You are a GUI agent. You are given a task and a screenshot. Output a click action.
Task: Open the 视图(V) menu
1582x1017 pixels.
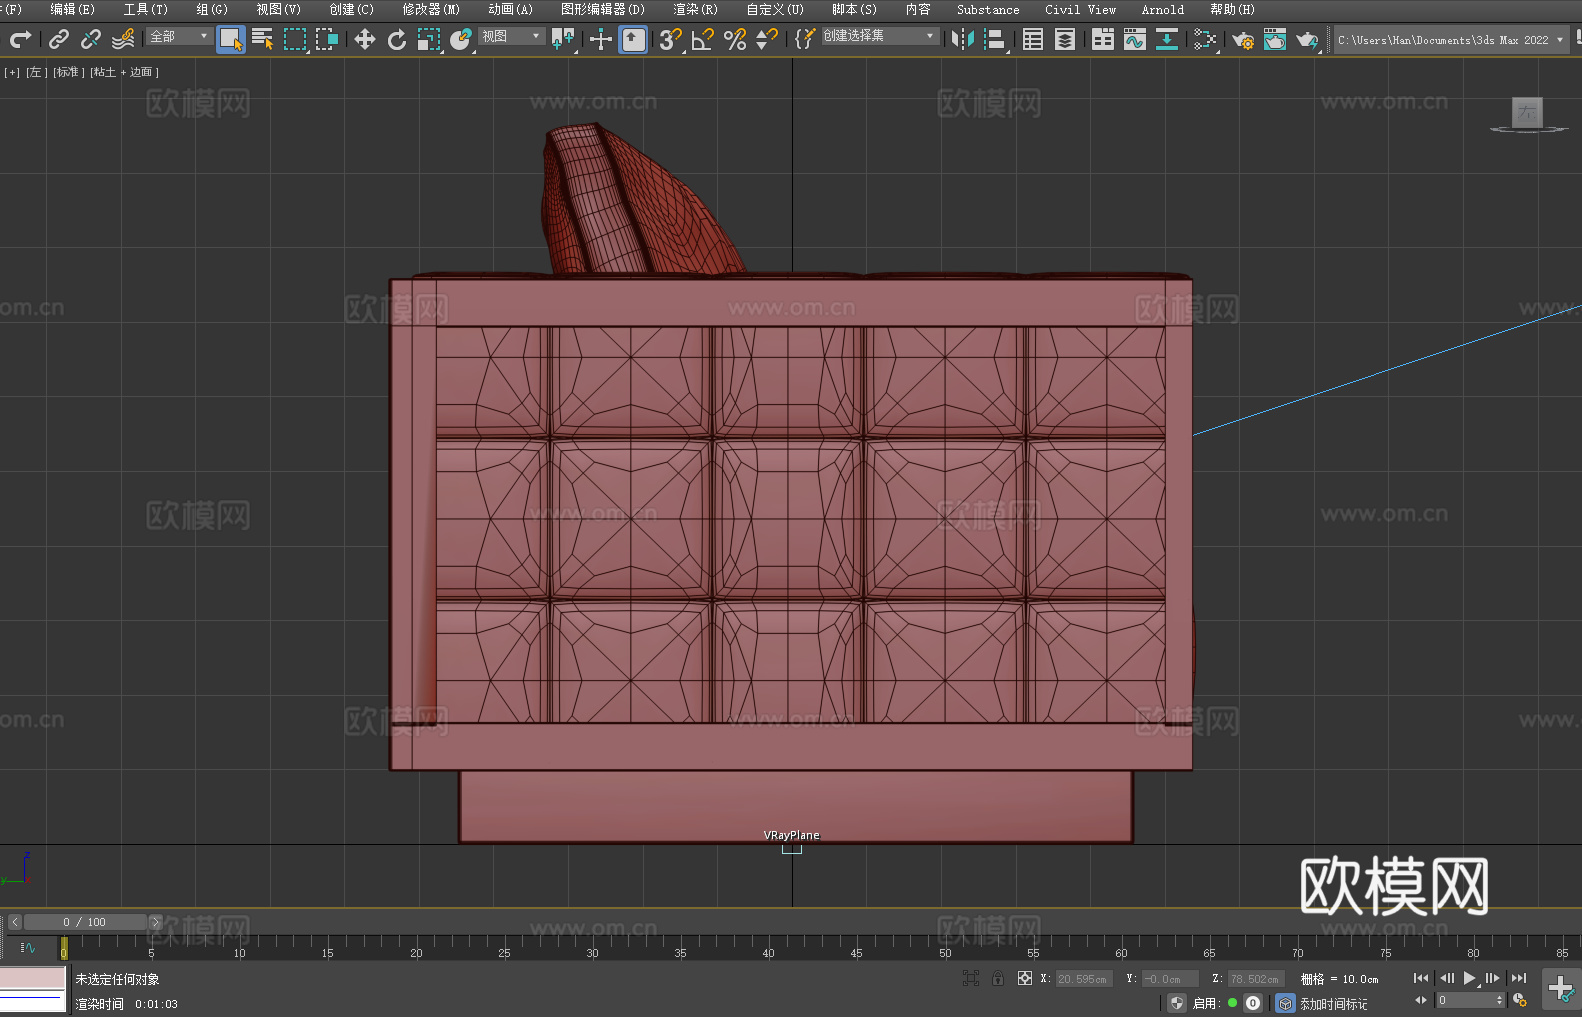[x=278, y=9]
